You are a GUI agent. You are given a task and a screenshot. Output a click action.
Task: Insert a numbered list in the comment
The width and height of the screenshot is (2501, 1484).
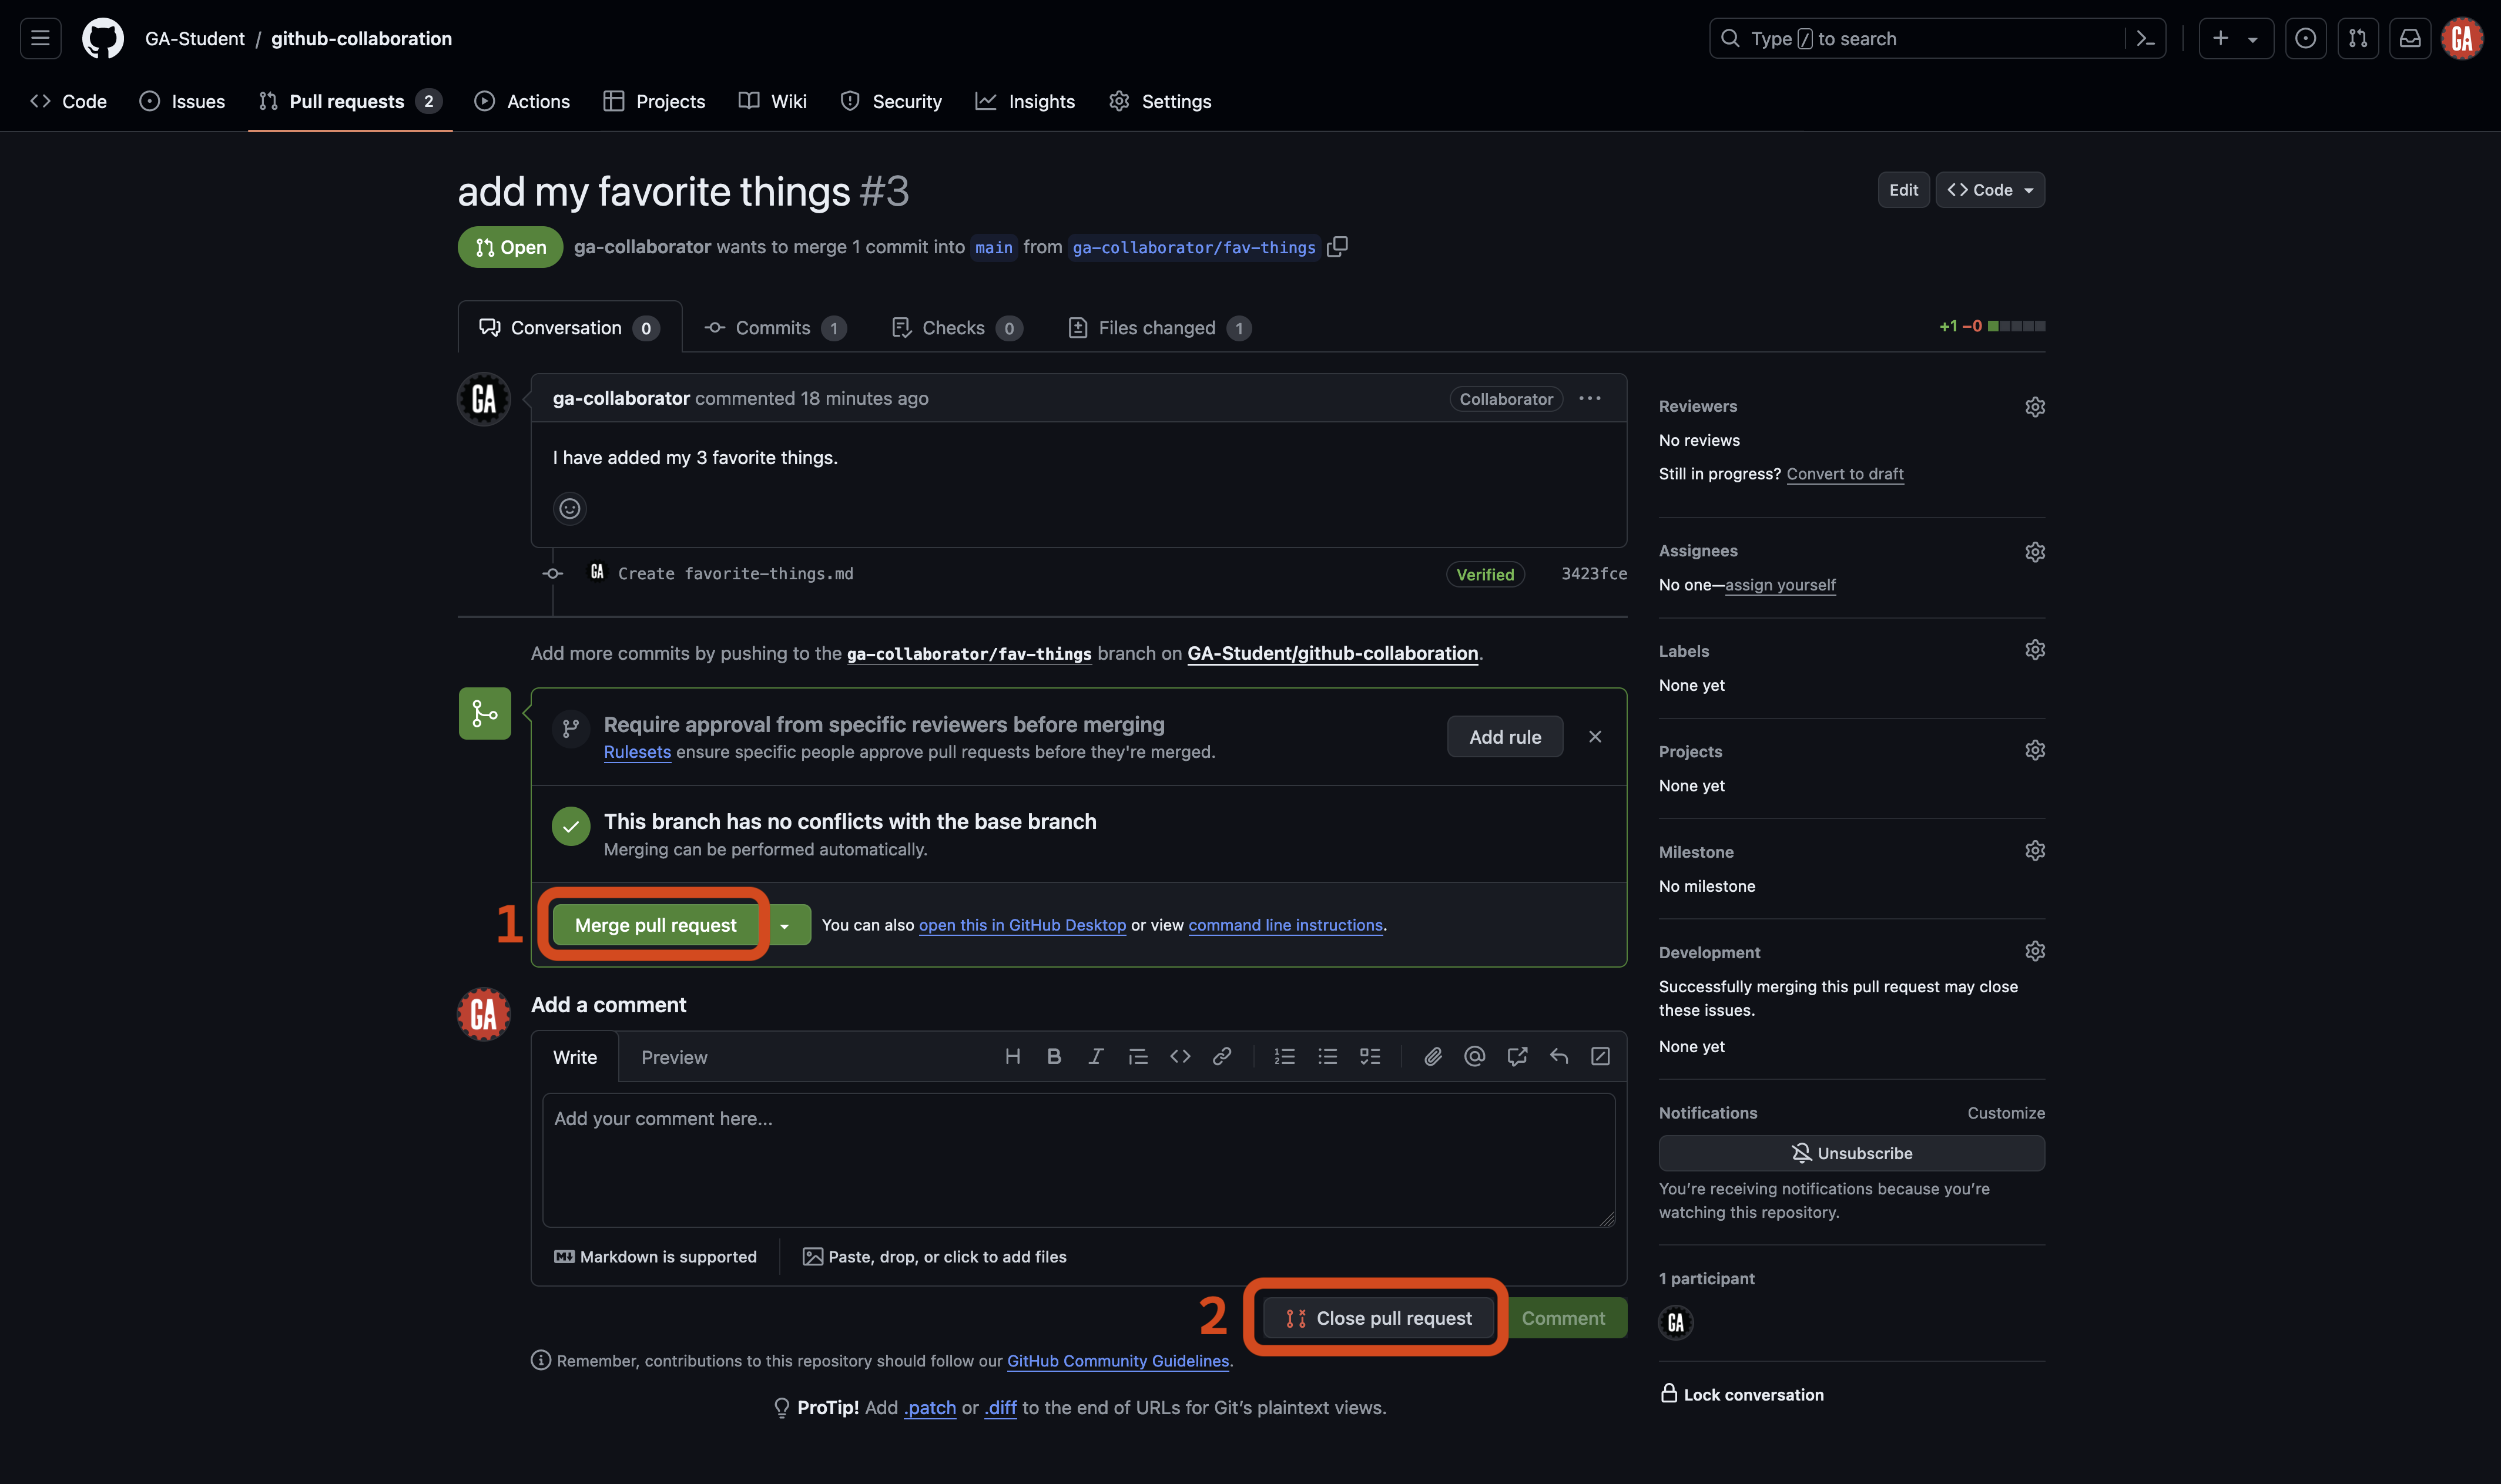click(1284, 1056)
